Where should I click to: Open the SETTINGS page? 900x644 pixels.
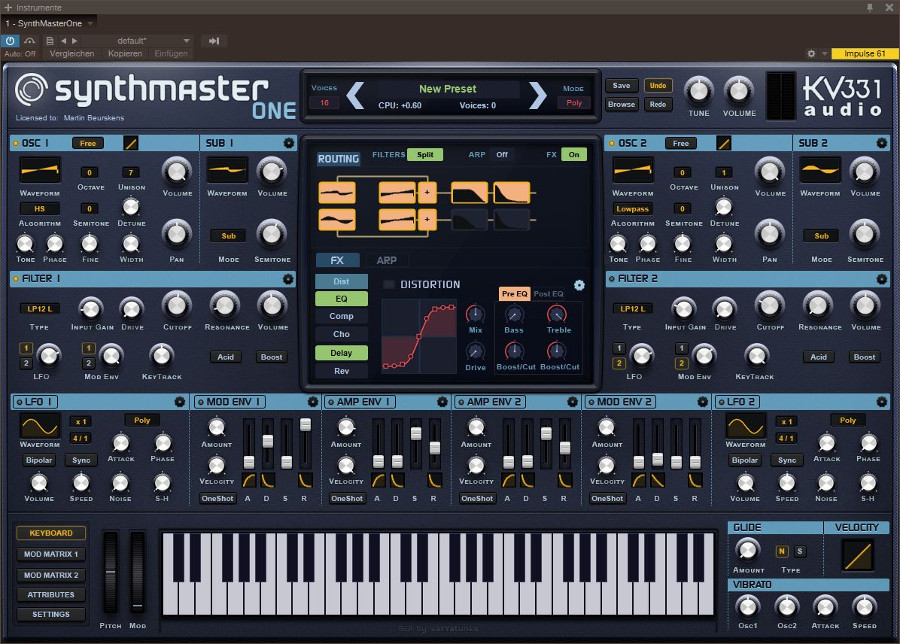51,614
